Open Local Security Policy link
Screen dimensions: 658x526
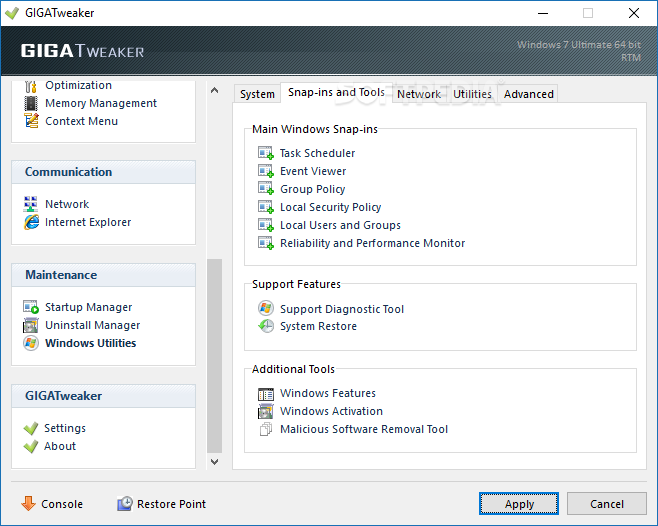coord(330,207)
